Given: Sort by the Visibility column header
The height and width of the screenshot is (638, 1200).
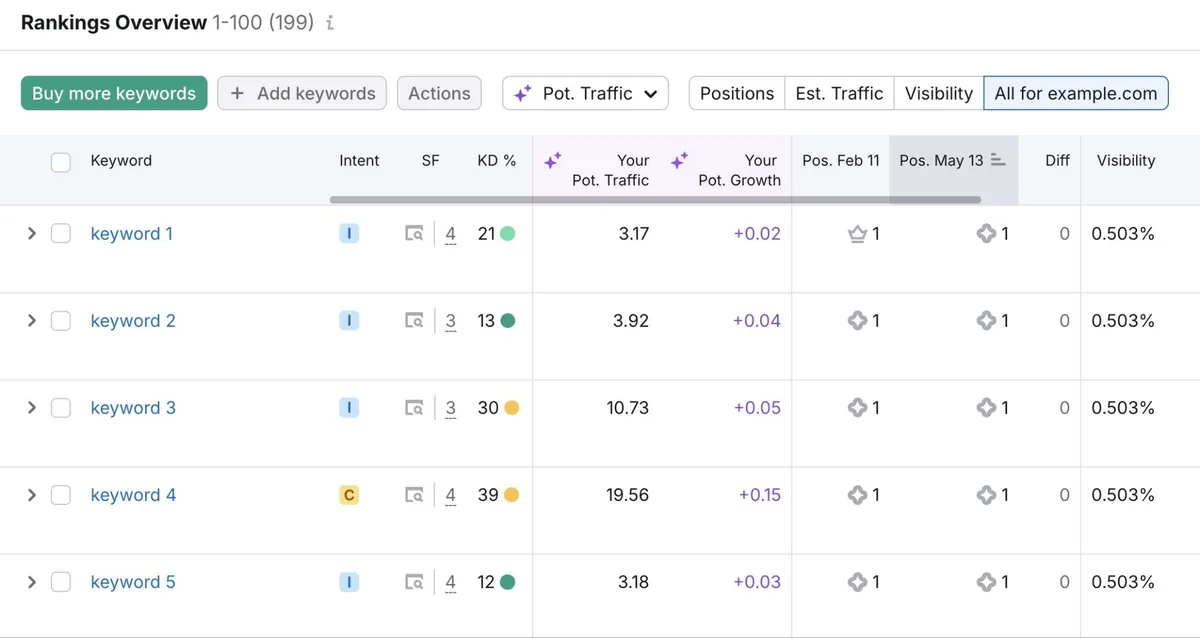Looking at the screenshot, I should 1126,160.
